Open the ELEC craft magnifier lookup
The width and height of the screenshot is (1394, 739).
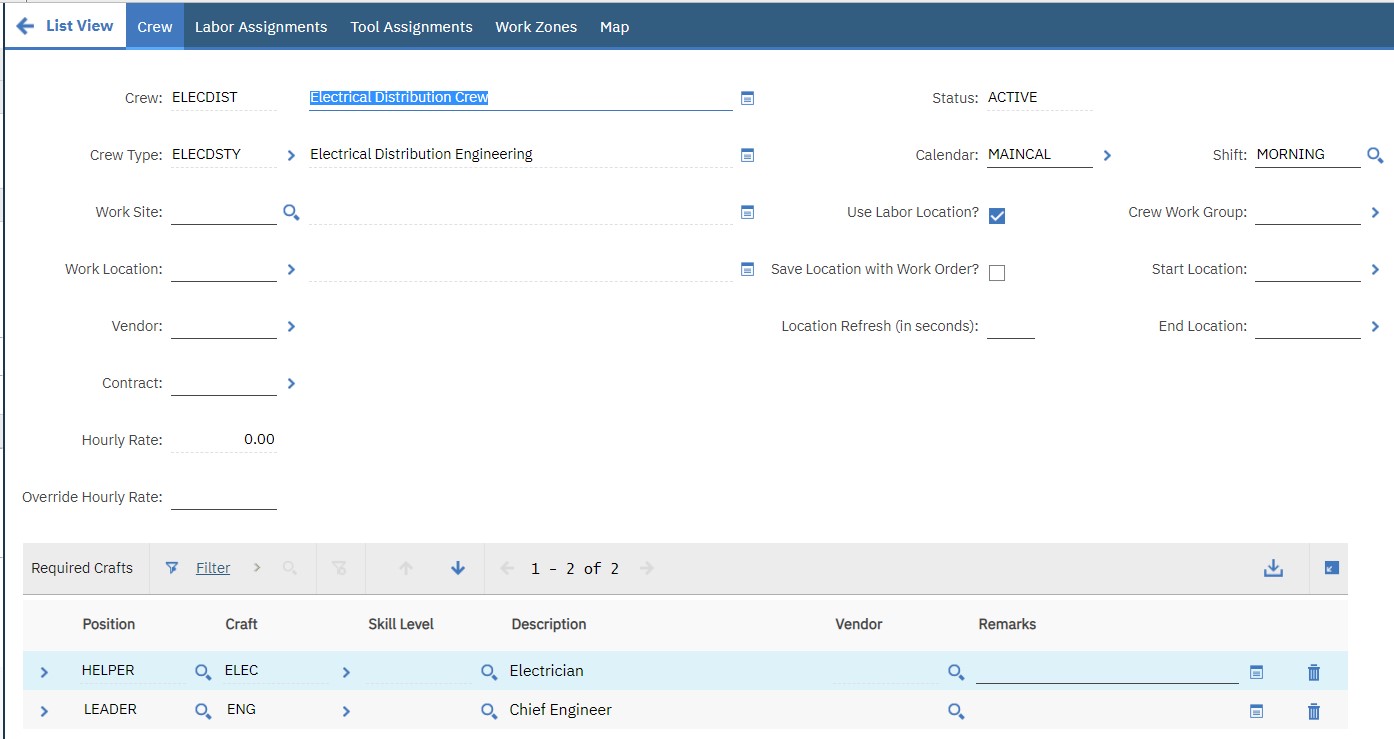coord(201,671)
